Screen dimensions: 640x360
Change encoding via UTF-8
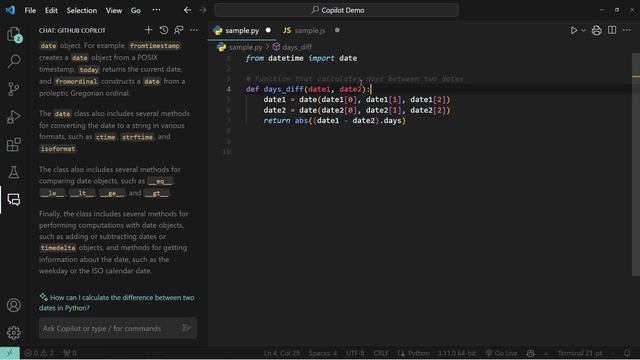click(x=355, y=353)
